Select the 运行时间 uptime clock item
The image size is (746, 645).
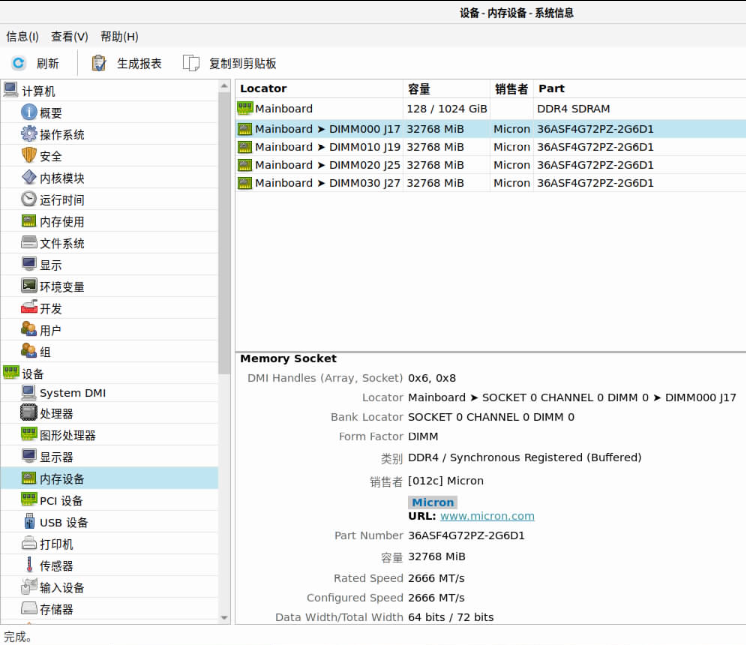tap(29, 200)
